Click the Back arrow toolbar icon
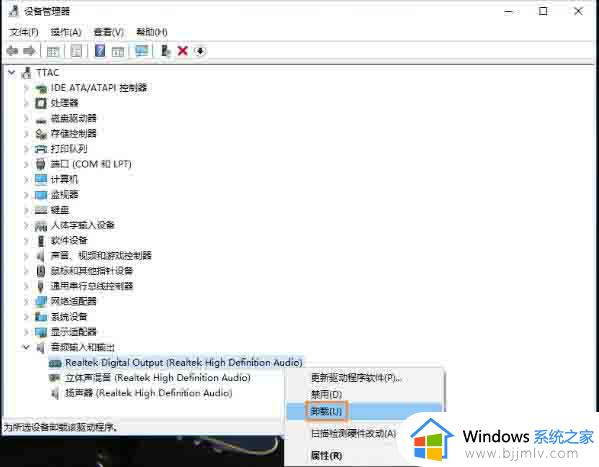 (x=12, y=50)
